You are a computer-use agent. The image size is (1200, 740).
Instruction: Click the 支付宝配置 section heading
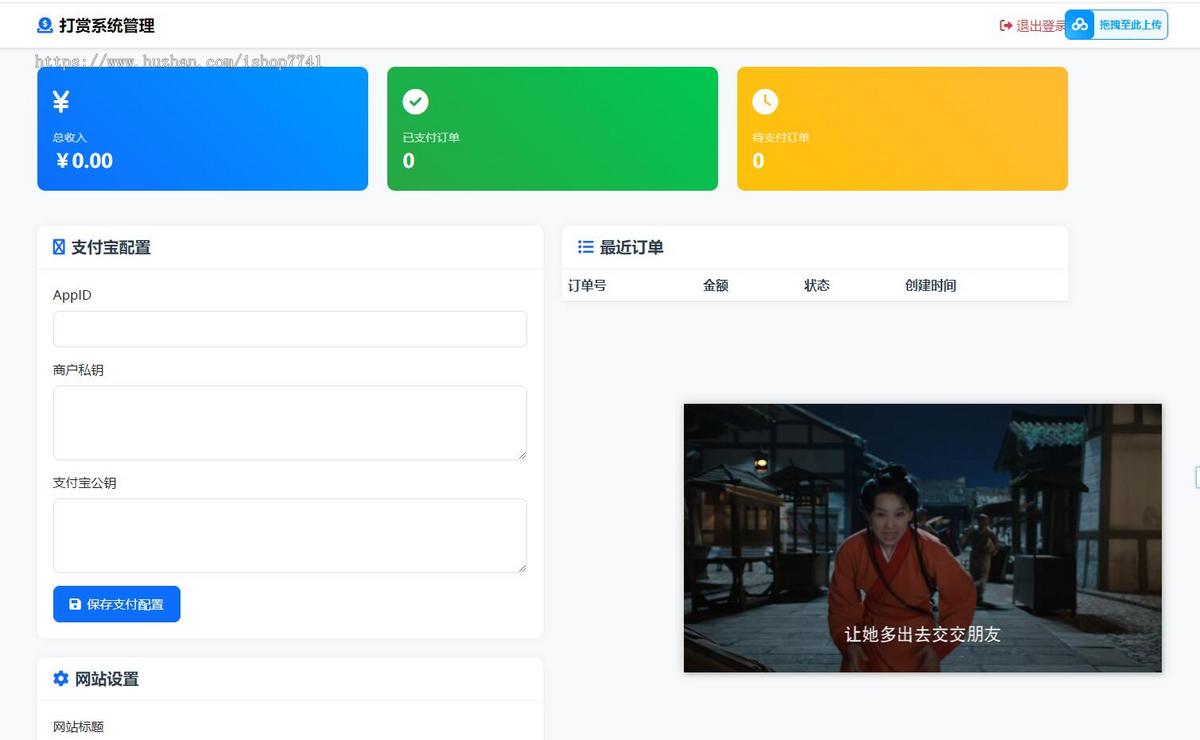(x=111, y=247)
